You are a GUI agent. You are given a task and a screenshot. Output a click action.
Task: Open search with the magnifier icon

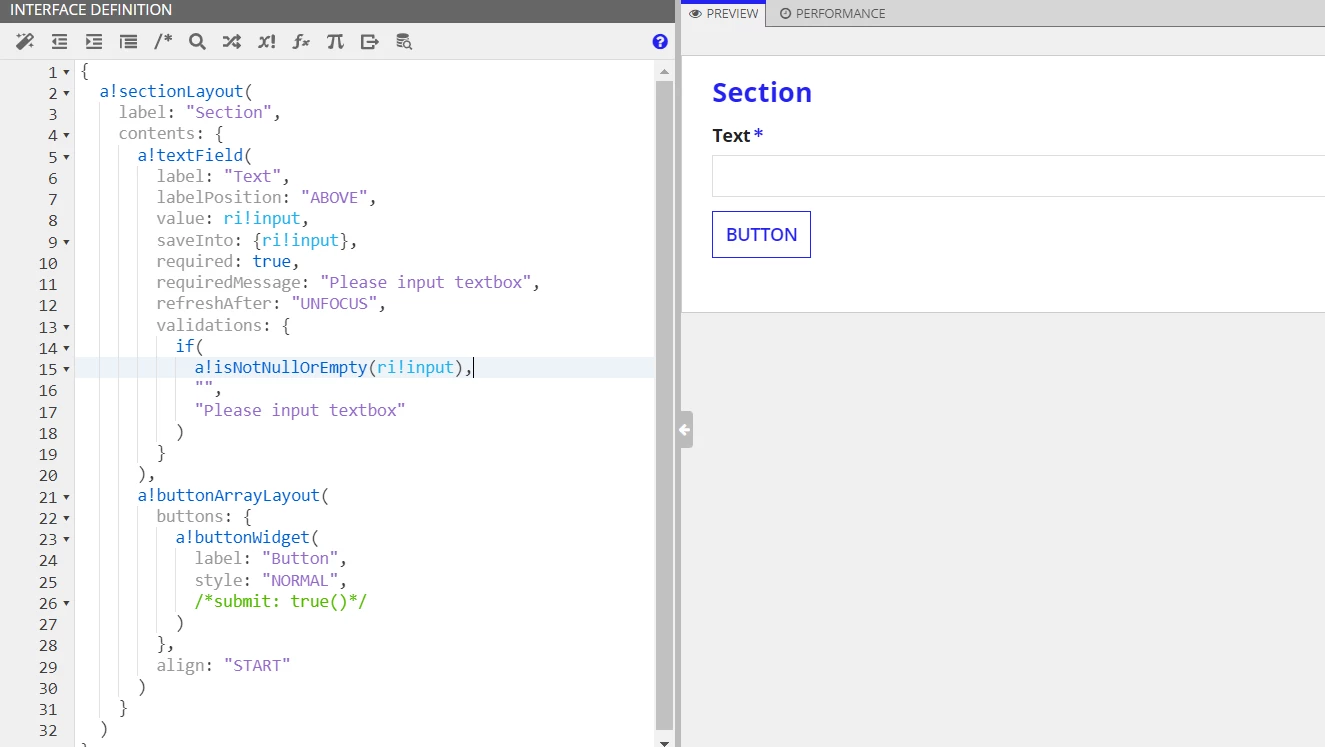click(197, 41)
